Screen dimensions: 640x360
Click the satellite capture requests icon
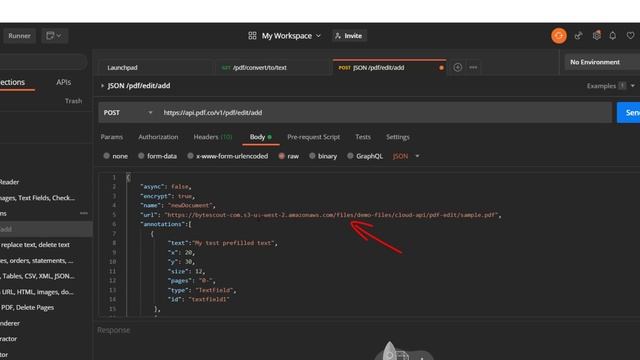pyautogui.click(x=578, y=36)
